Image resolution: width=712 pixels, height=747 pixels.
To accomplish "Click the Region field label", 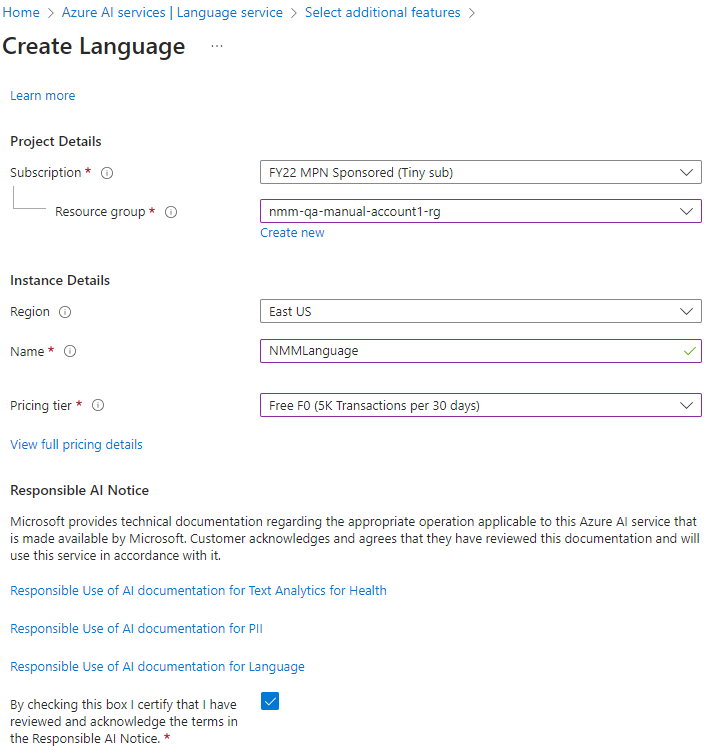I will (x=30, y=312).
